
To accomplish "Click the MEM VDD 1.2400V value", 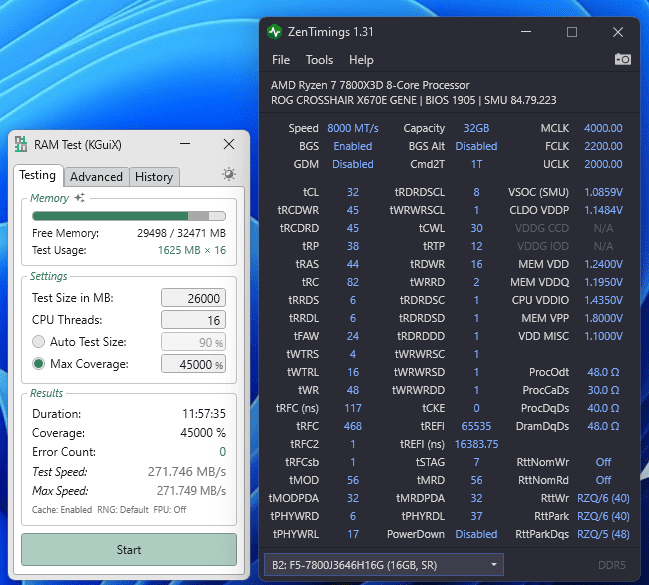I will [603, 264].
